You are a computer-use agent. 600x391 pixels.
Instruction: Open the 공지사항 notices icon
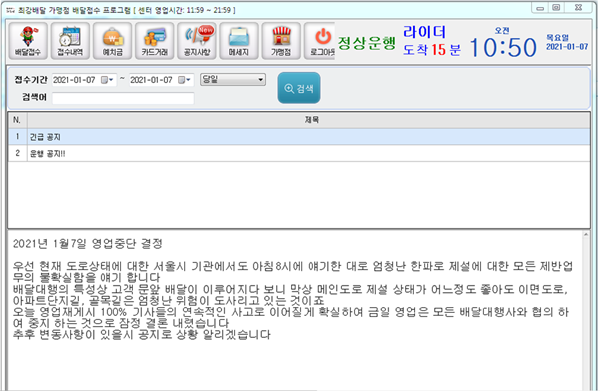[x=197, y=41]
